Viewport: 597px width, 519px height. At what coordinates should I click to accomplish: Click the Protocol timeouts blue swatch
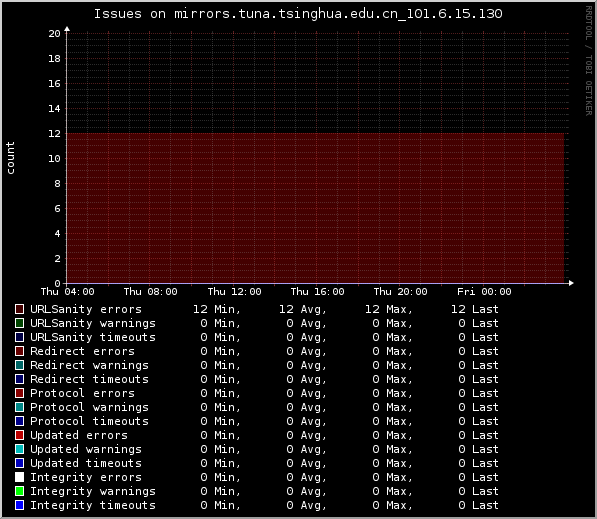[x=19, y=421]
